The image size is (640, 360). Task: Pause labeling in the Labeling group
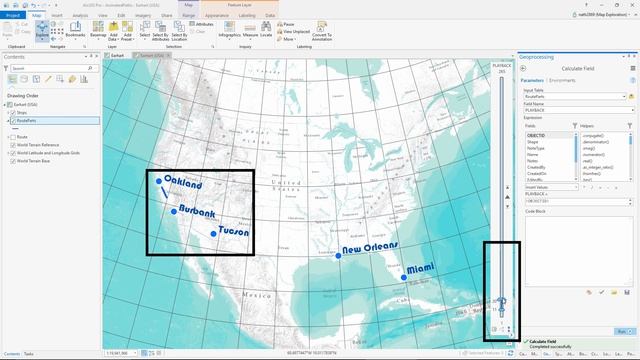pyautogui.click(x=286, y=24)
